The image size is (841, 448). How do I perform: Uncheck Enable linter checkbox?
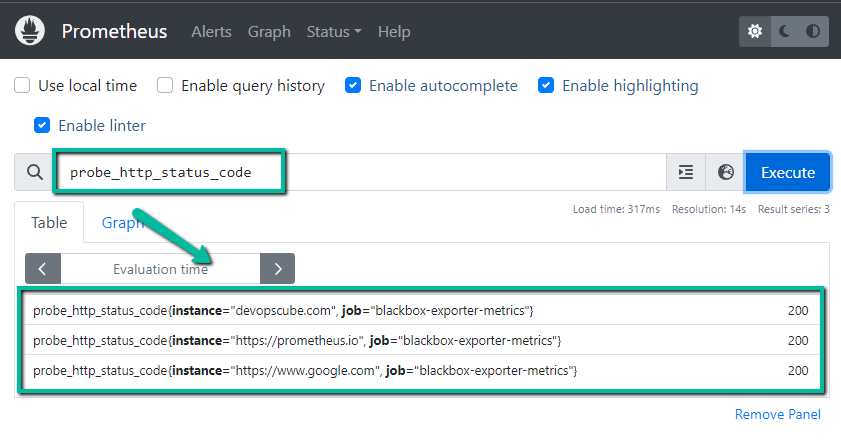point(42,125)
